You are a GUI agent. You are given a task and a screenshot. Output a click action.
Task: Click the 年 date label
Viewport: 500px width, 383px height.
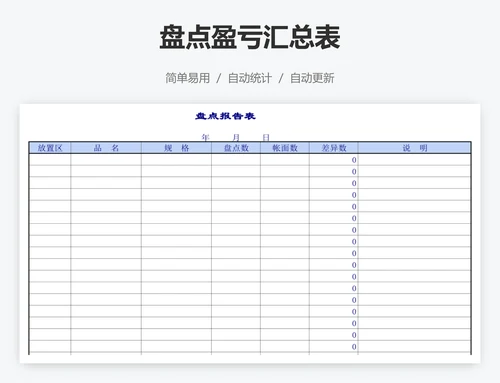205,137
